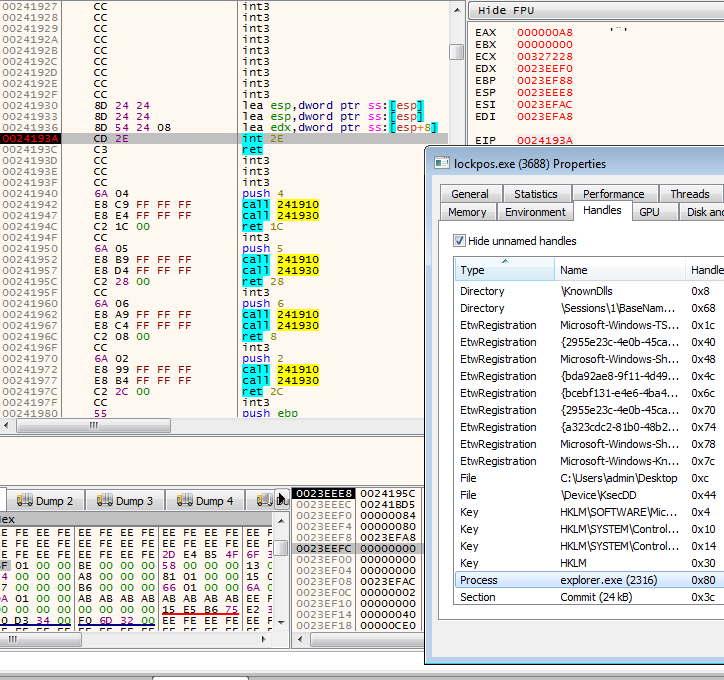724x680 pixels.
Task: Click the lockpos.exe Properties window icon
Action: (441, 163)
